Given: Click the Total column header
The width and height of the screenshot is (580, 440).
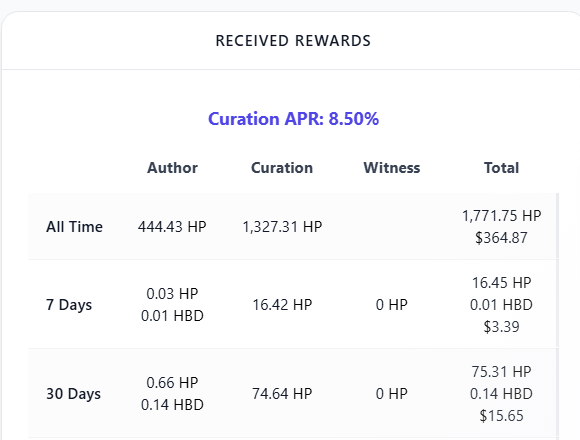Looking at the screenshot, I should pos(502,168).
